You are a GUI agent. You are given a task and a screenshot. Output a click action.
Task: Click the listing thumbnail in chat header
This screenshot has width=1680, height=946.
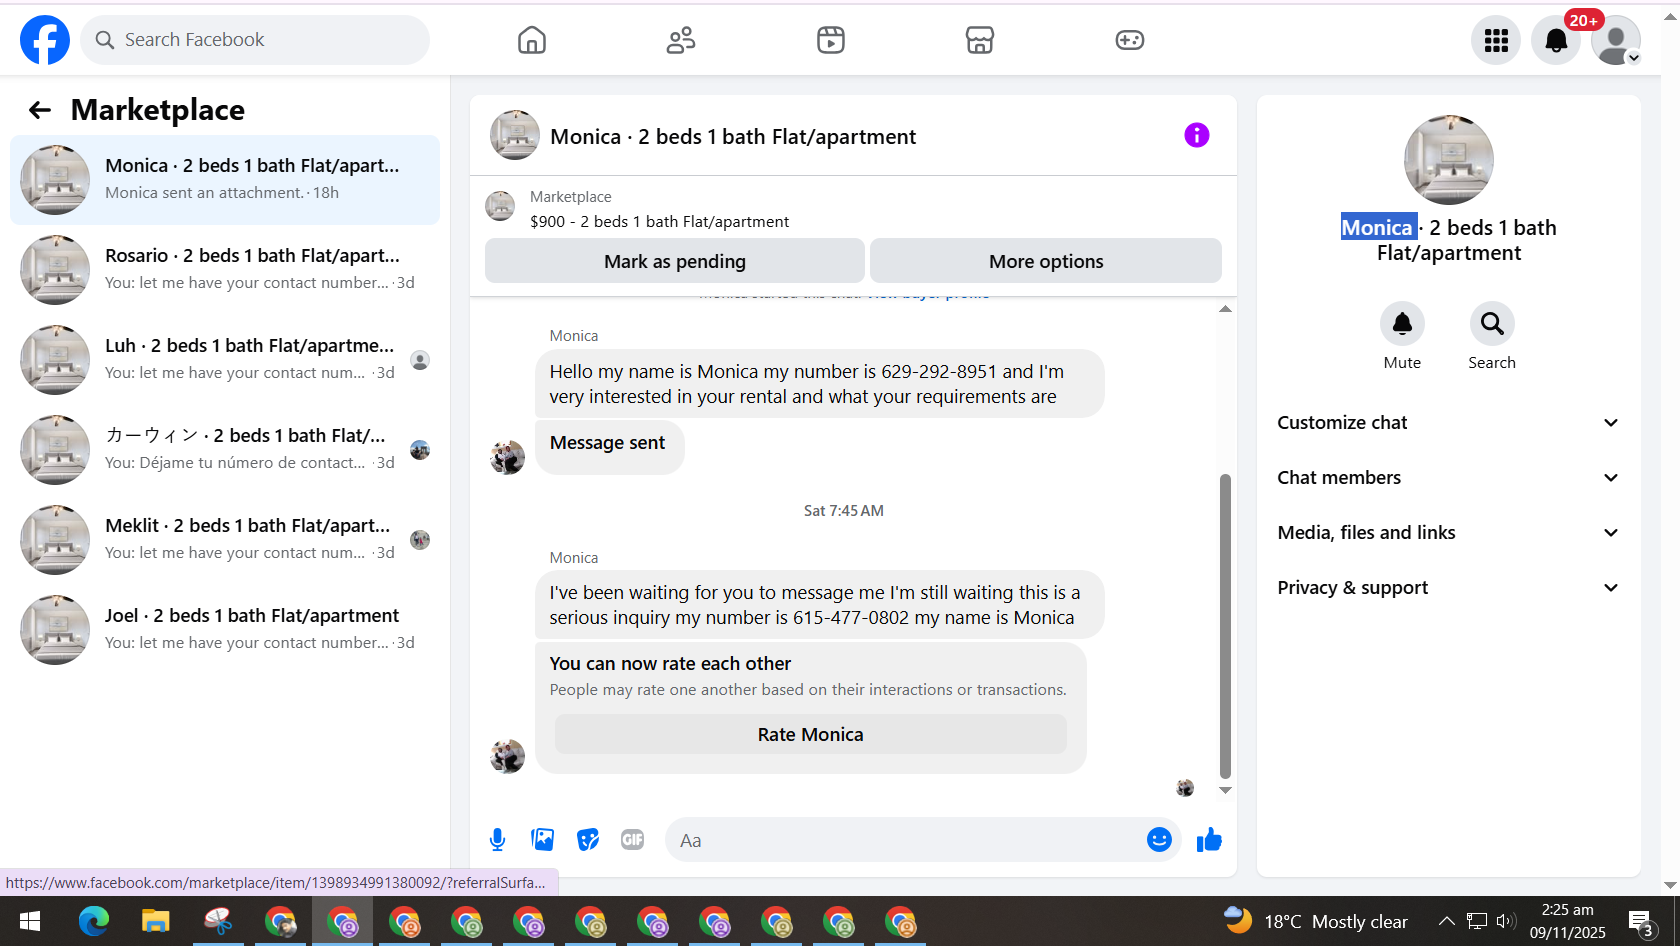515,135
